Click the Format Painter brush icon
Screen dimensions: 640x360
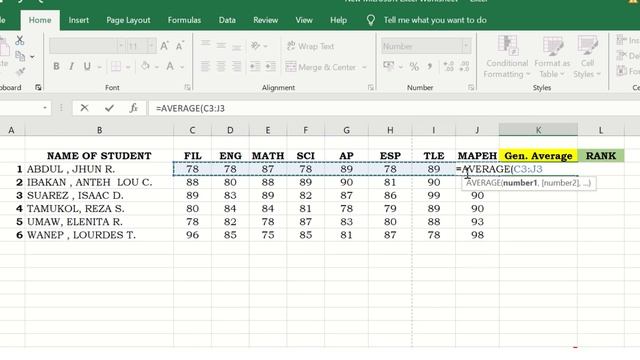coord(20,72)
